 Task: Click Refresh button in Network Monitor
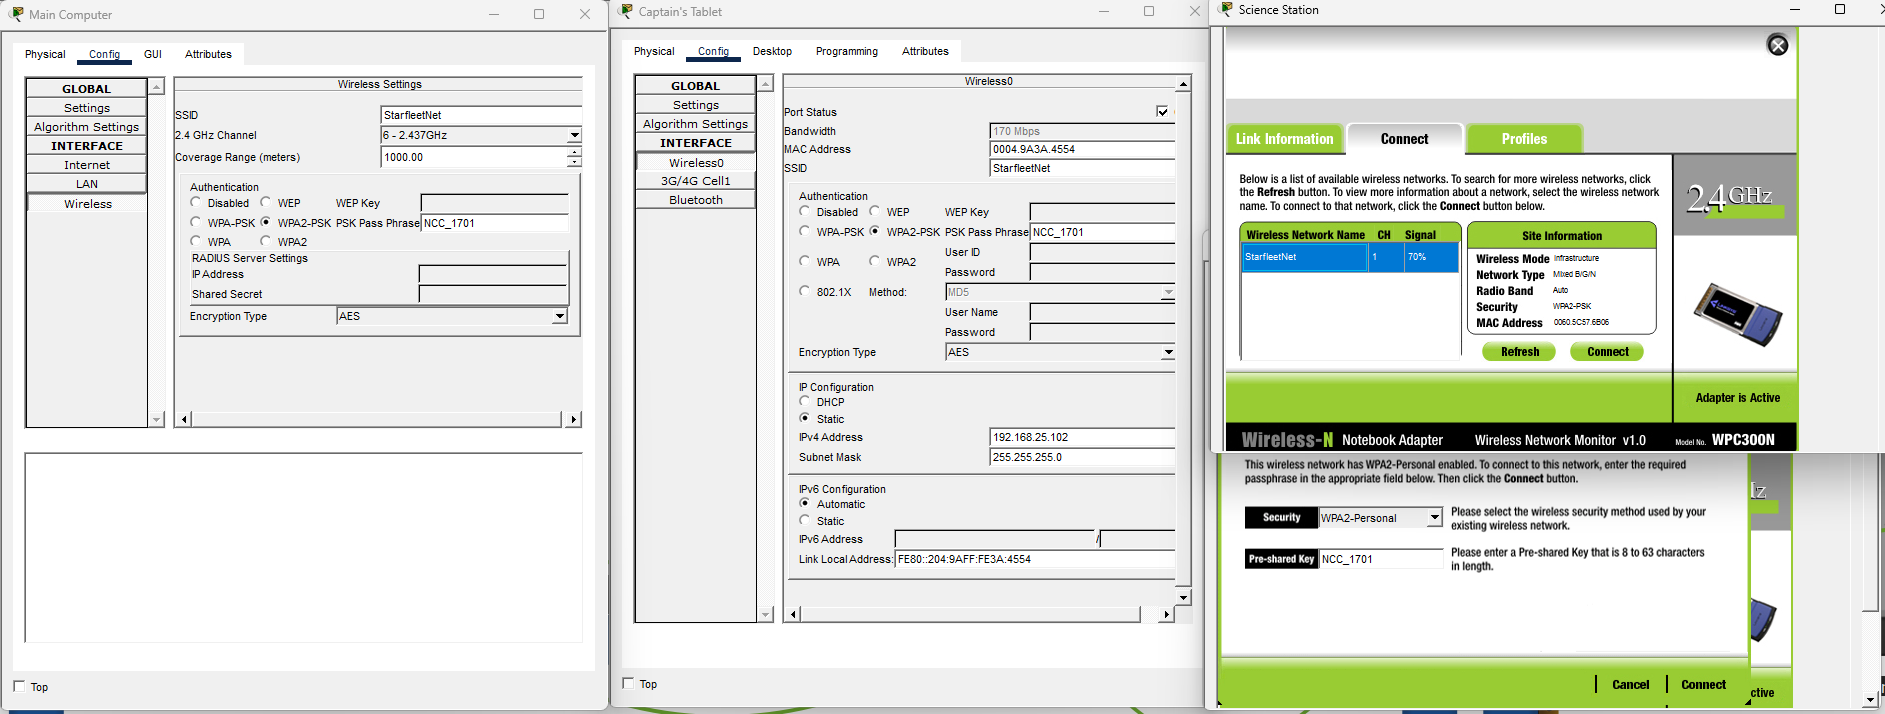tap(1519, 352)
